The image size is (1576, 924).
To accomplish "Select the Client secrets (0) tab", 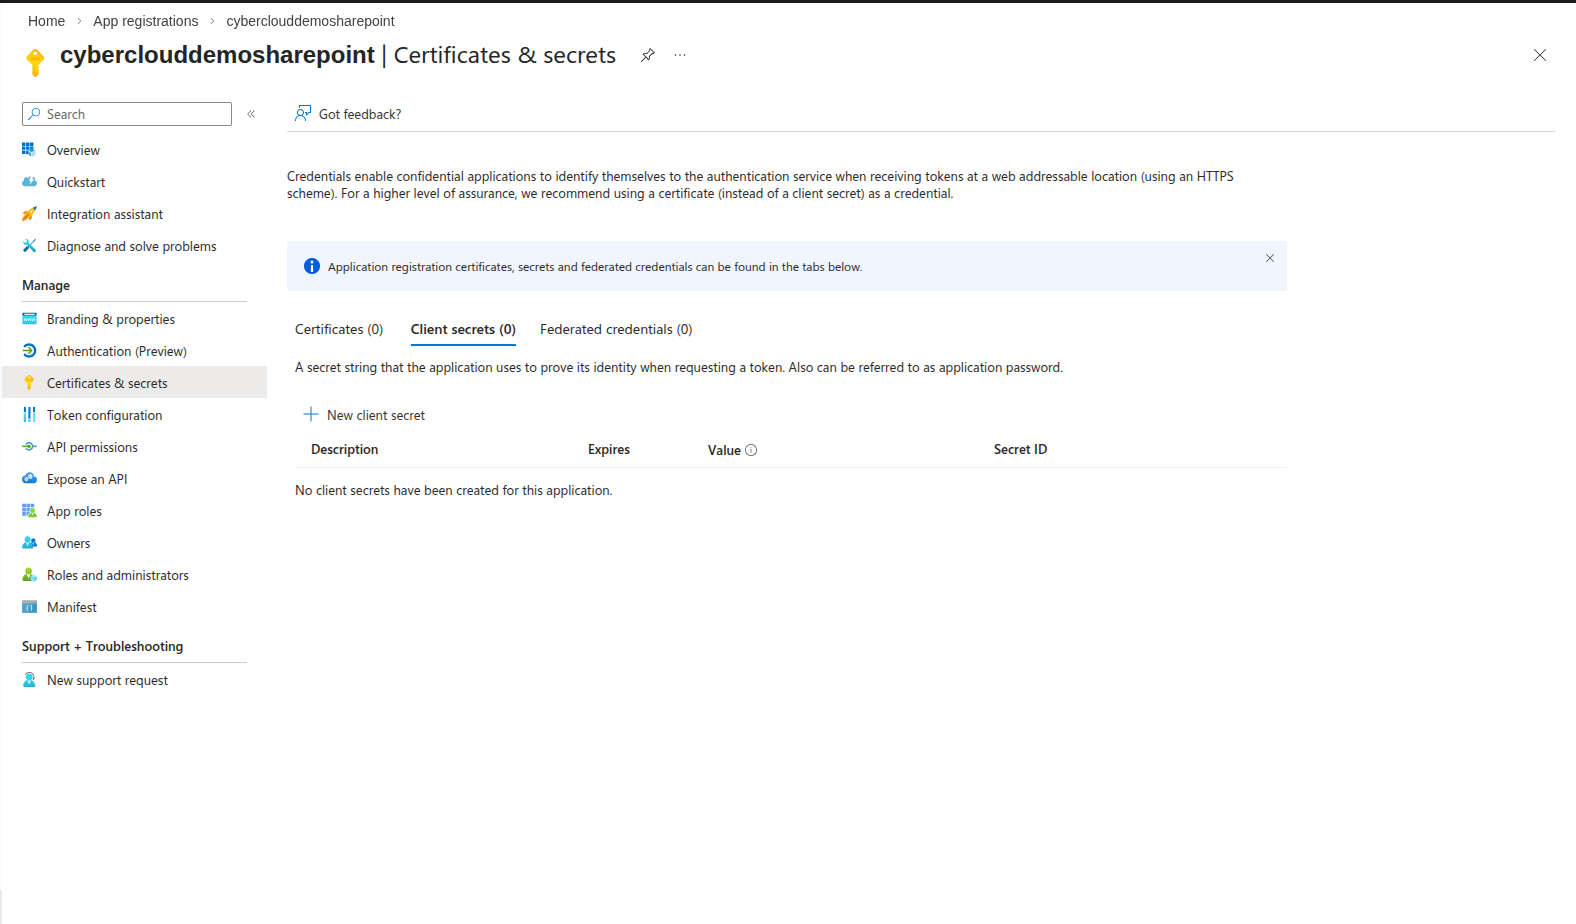I will tap(463, 329).
